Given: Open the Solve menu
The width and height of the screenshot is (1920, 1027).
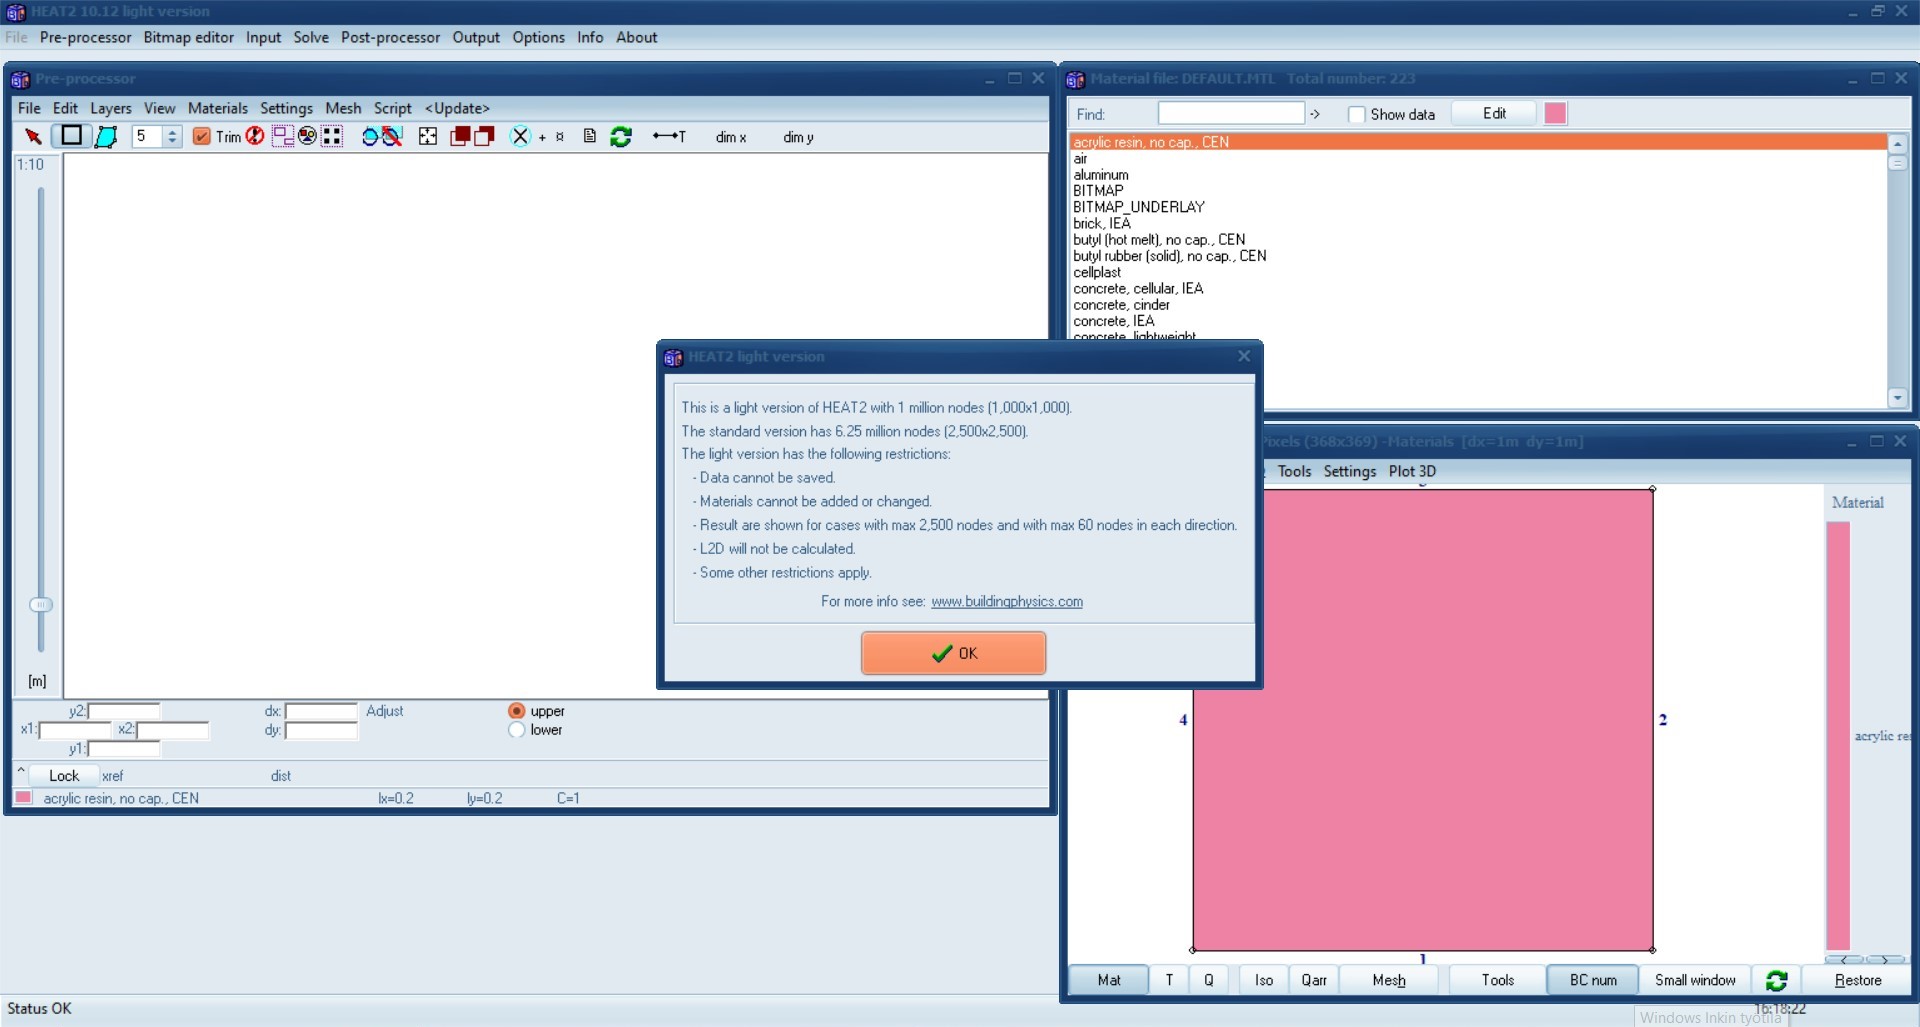Looking at the screenshot, I should click(x=311, y=38).
